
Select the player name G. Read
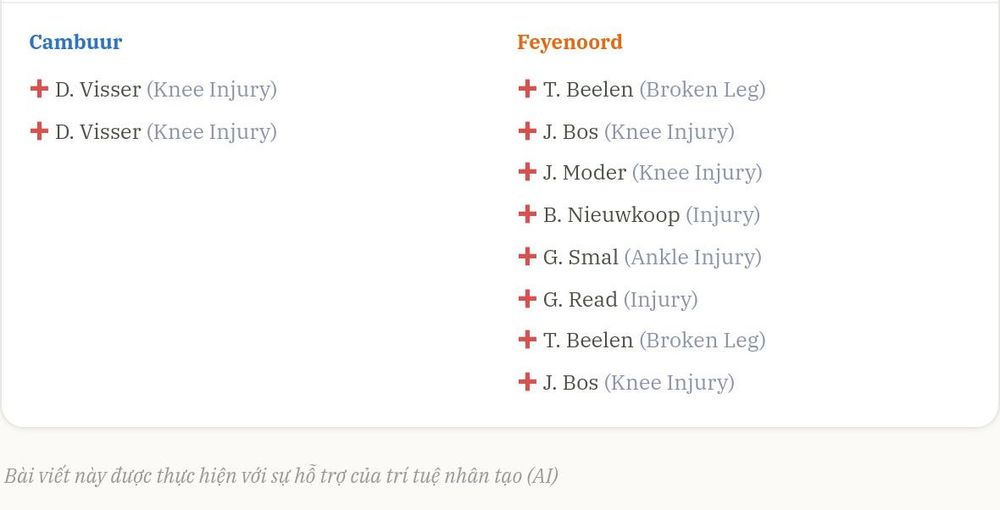coord(580,300)
